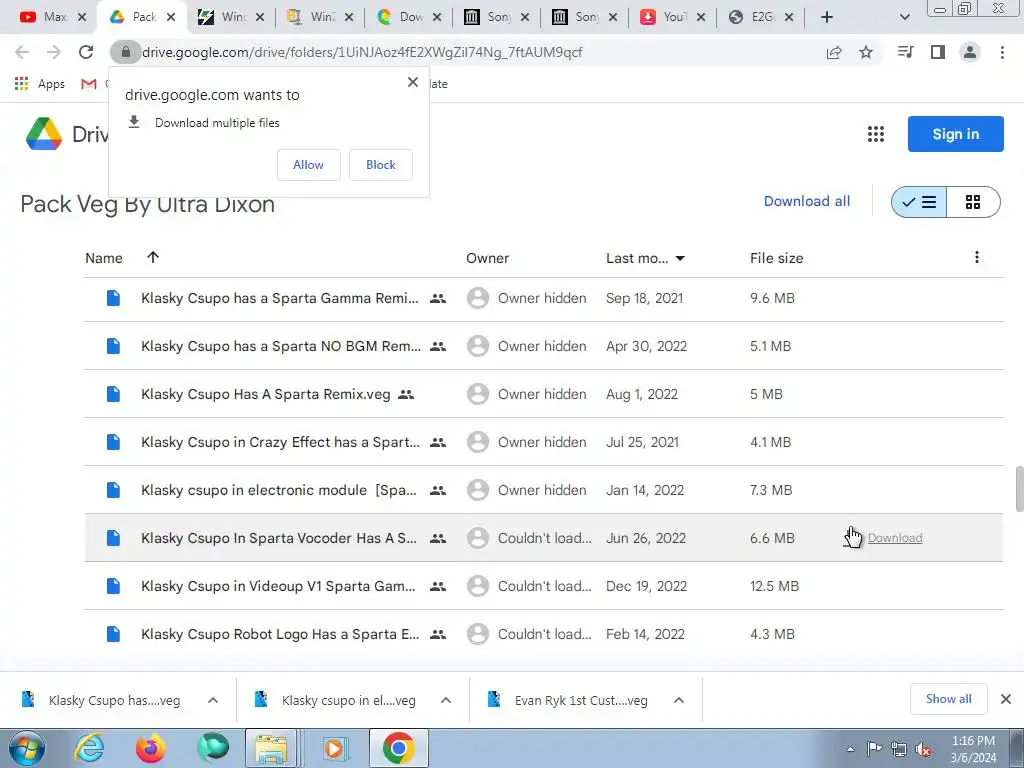This screenshot has width=1024, height=768.
Task: Switch to the first Win tab
Action: click(231, 17)
